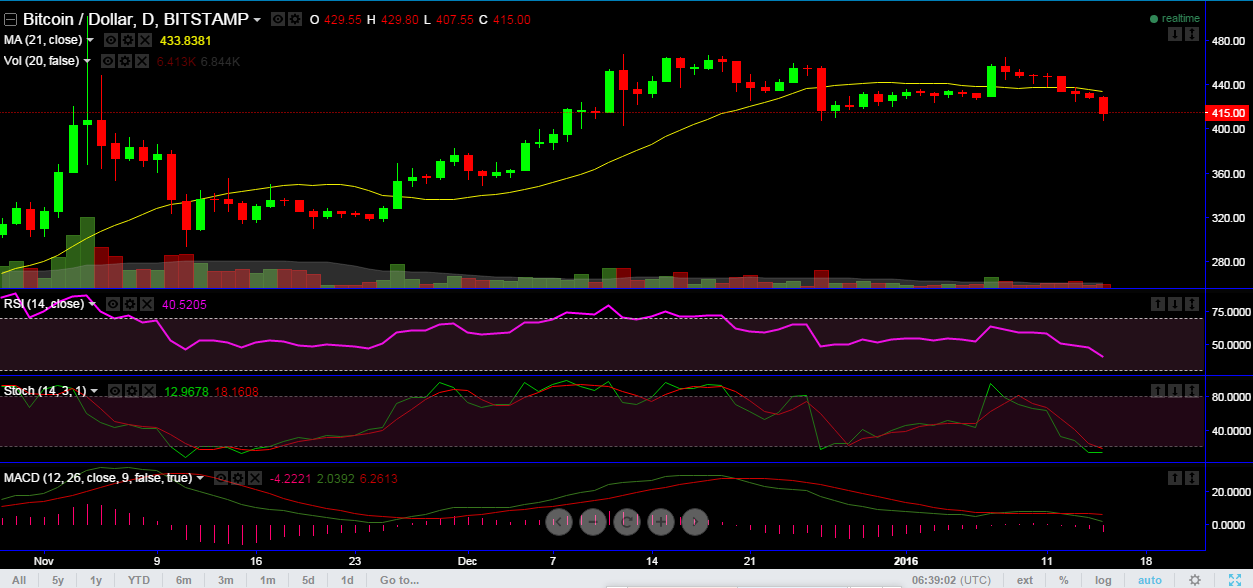Toggle log scale mode
Screen dimensions: 1253x588
pos(1103,580)
